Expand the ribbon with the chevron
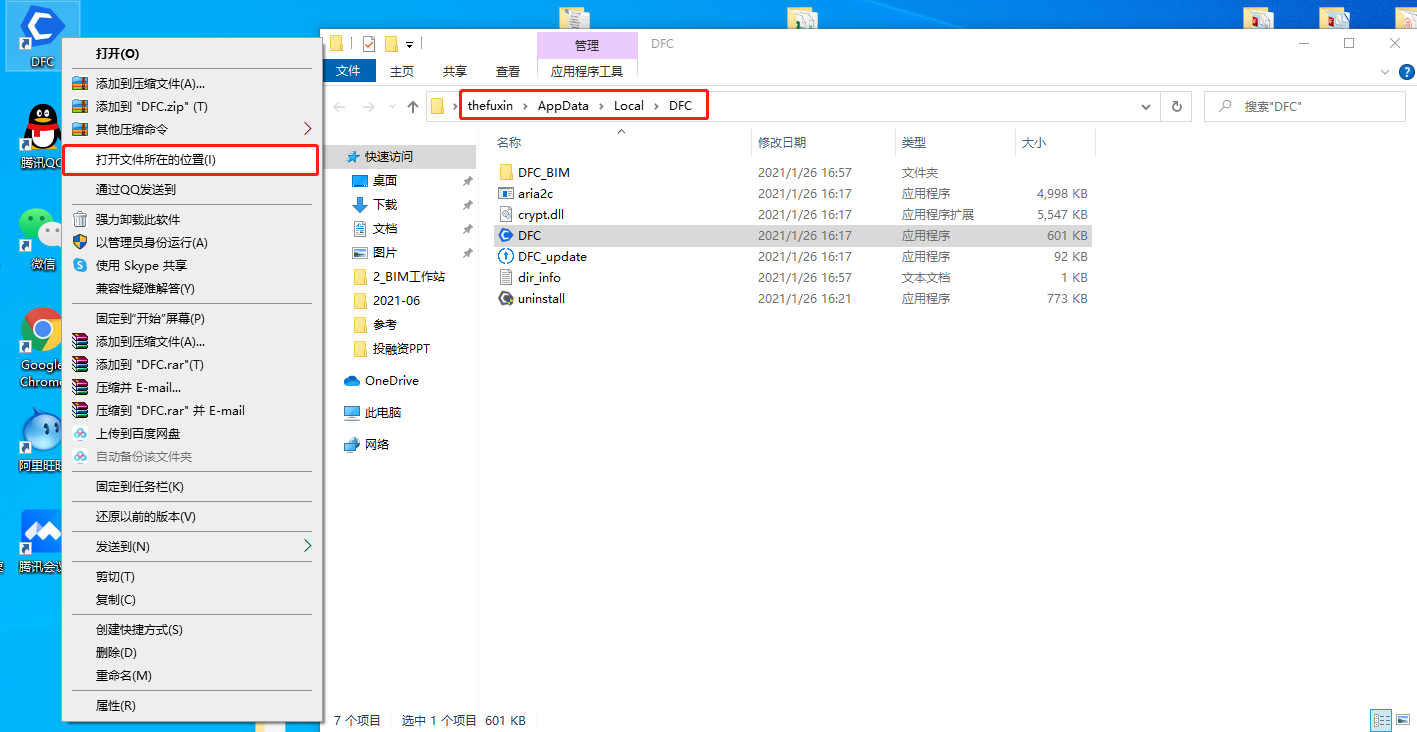The width and height of the screenshot is (1417, 732). (x=1384, y=72)
